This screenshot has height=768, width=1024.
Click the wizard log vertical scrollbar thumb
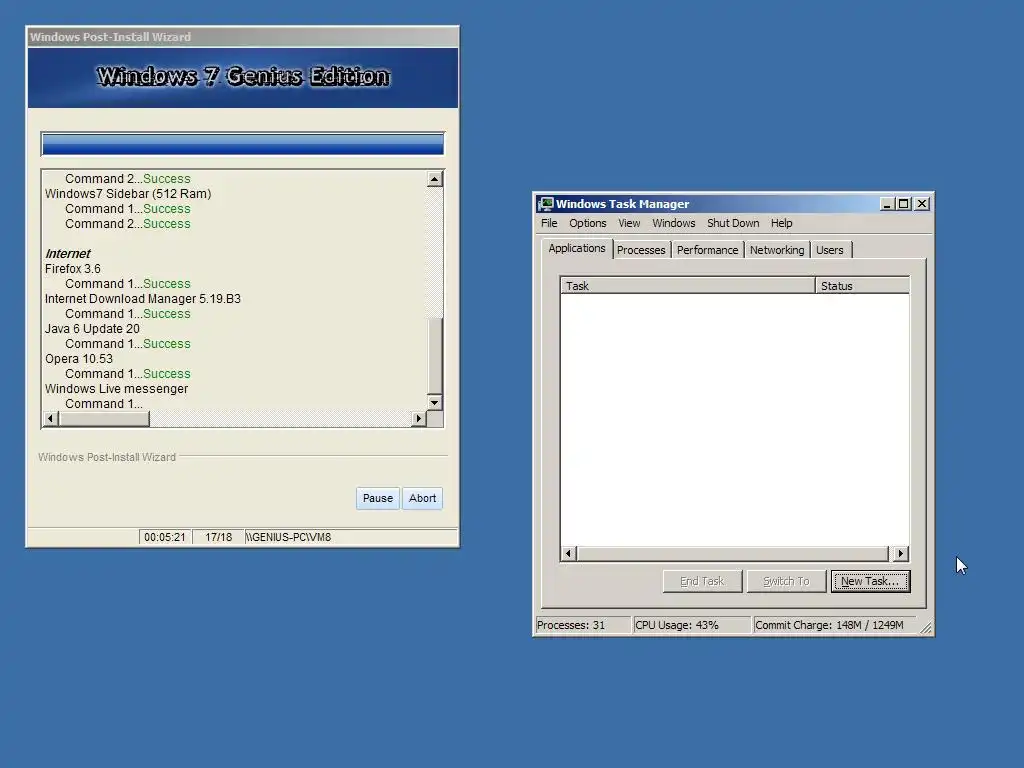click(x=434, y=355)
